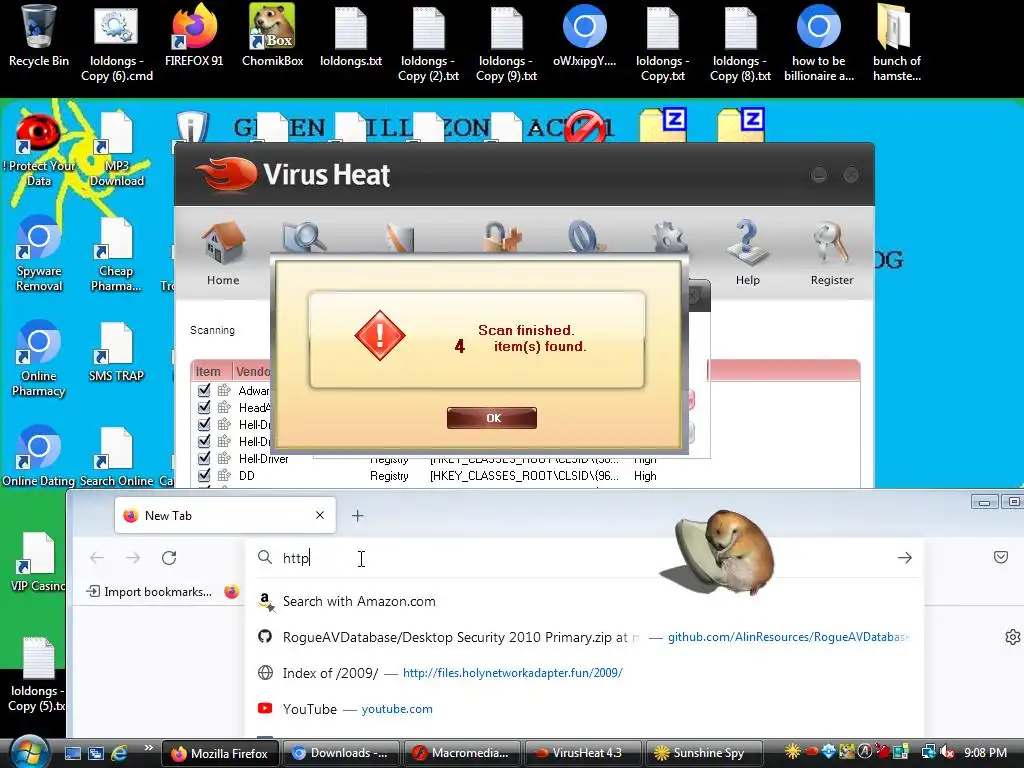Switch to the New Tab in Firefox
Screen dimensions: 1024x768
point(225,515)
